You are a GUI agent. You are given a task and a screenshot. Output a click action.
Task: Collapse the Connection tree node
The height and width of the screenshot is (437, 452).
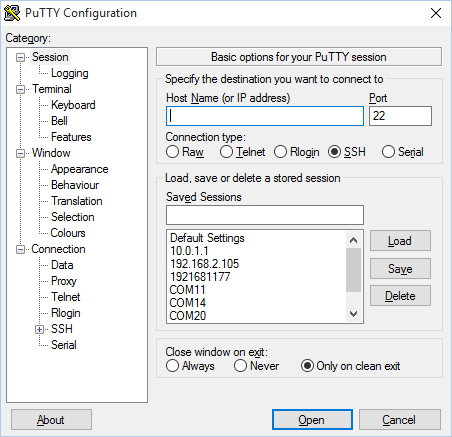point(20,249)
